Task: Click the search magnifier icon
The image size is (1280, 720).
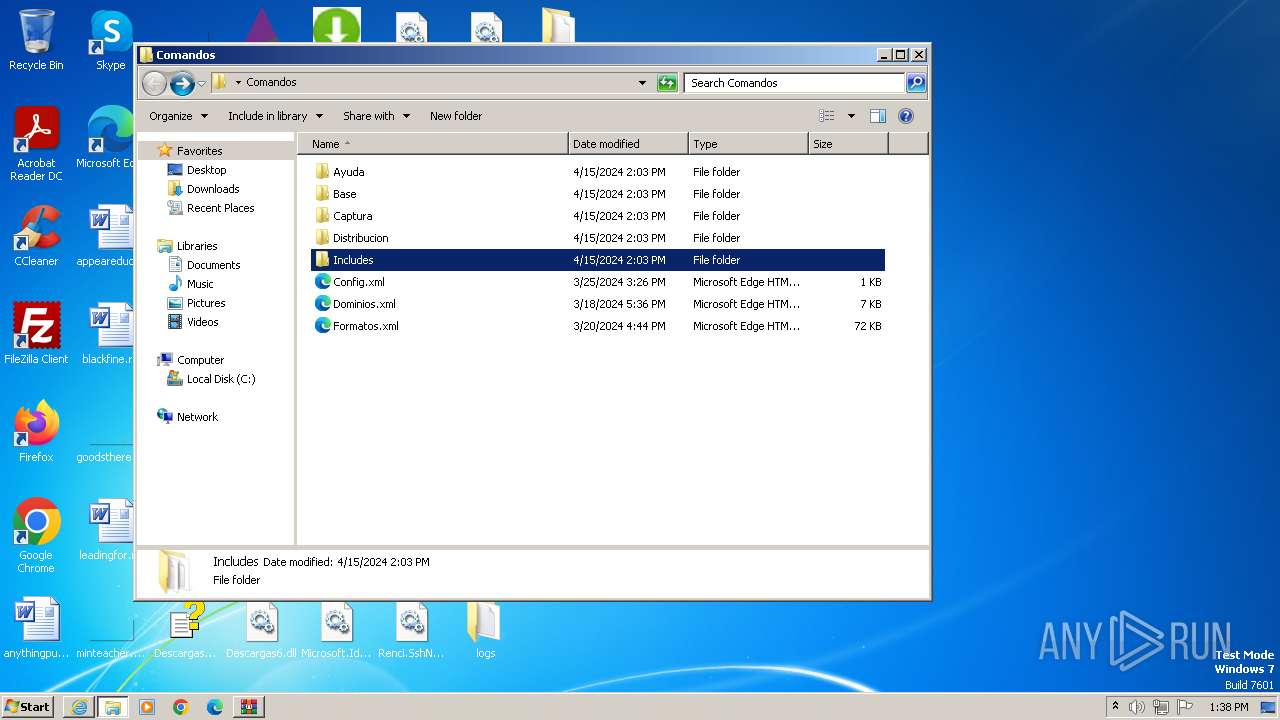Action: [916, 83]
